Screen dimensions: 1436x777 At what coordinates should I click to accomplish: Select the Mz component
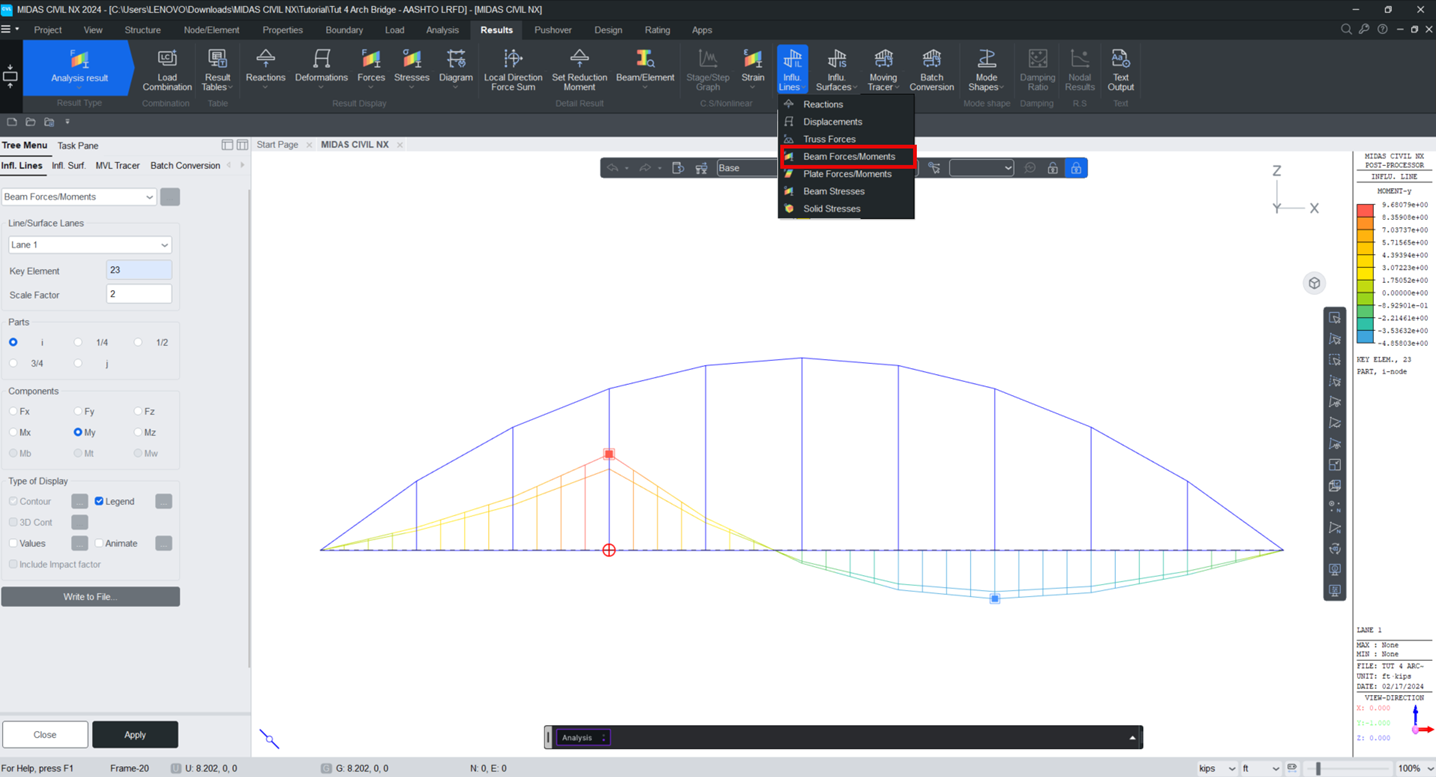click(138, 432)
